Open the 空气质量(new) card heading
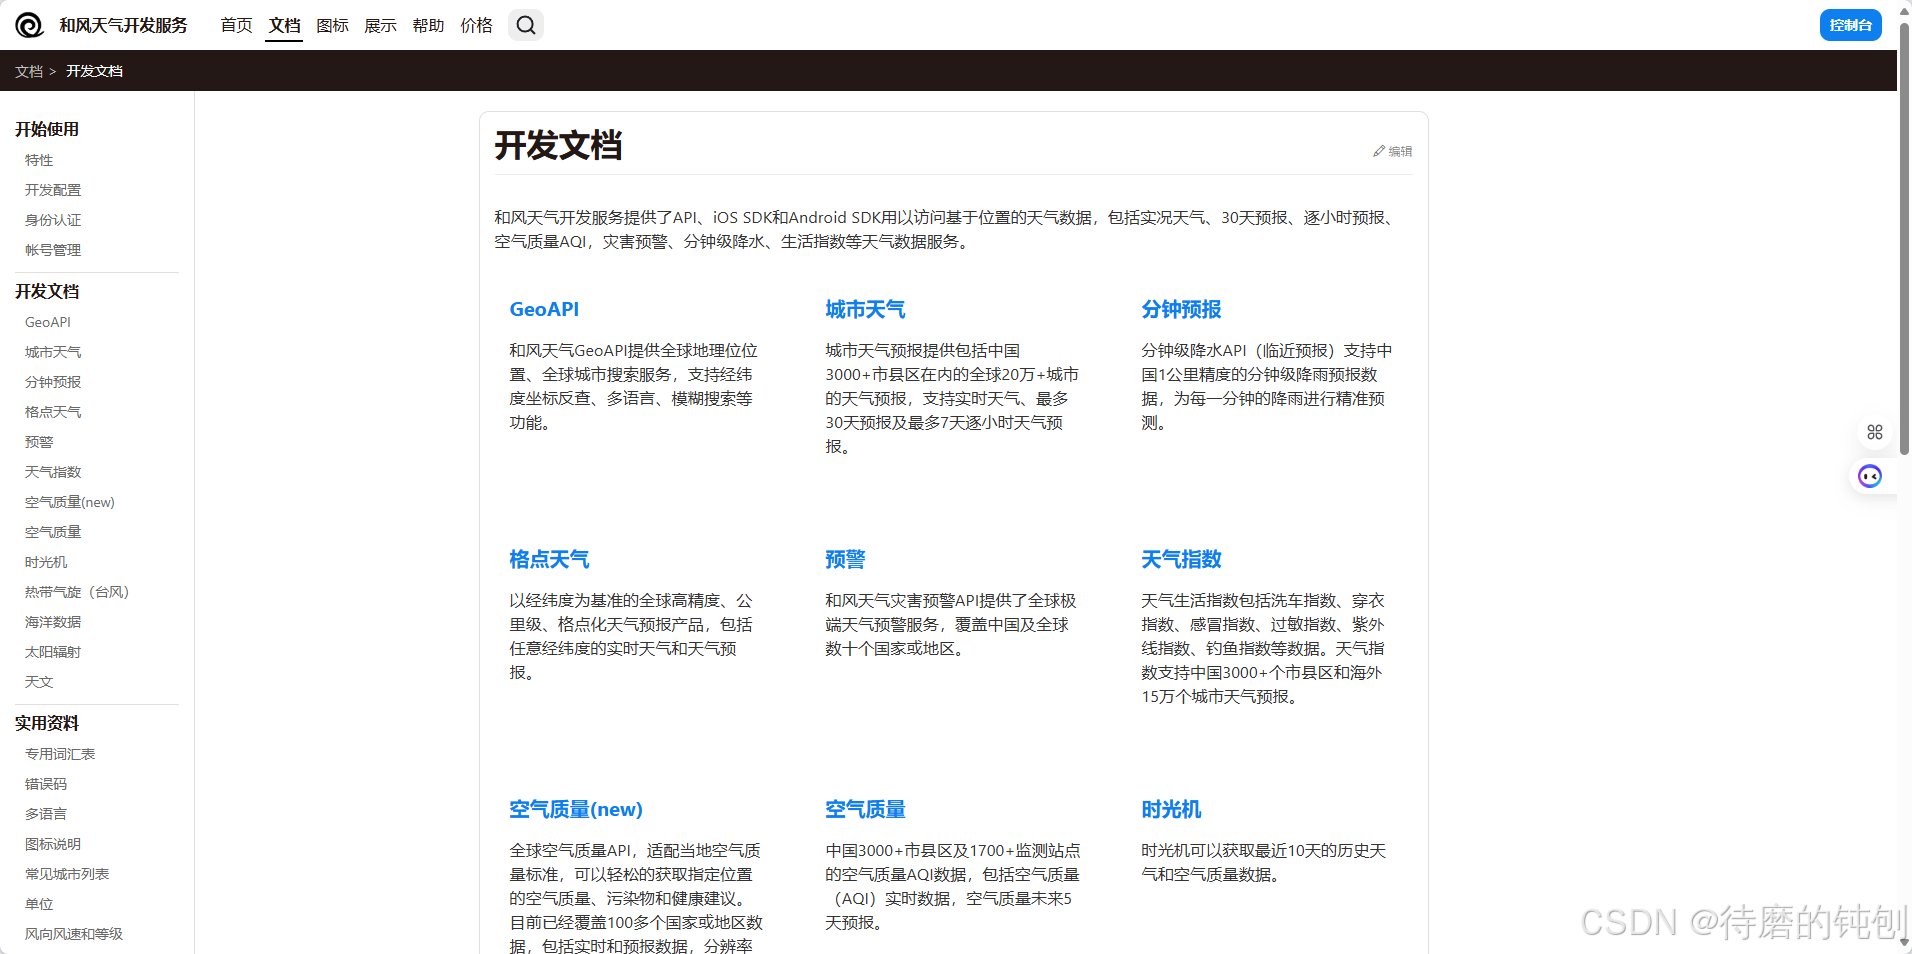Viewport: 1912px width, 954px height. (x=576, y=809)
